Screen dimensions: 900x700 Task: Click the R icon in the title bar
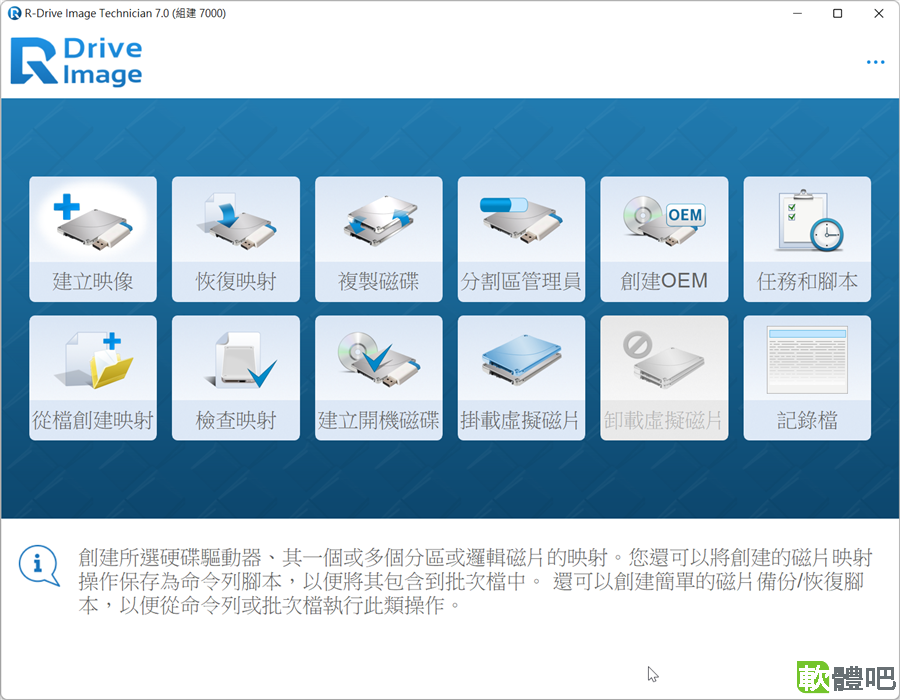tap(13, 13)
